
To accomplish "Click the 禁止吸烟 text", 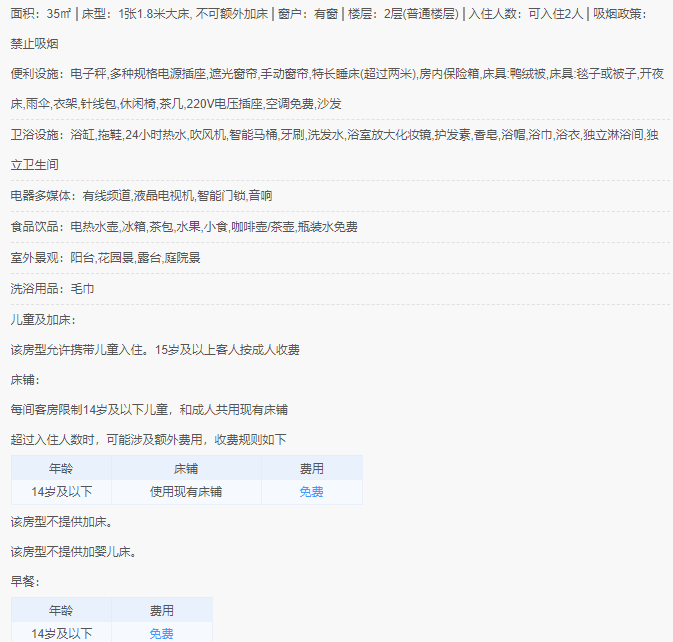I will [x=34, y=44].
